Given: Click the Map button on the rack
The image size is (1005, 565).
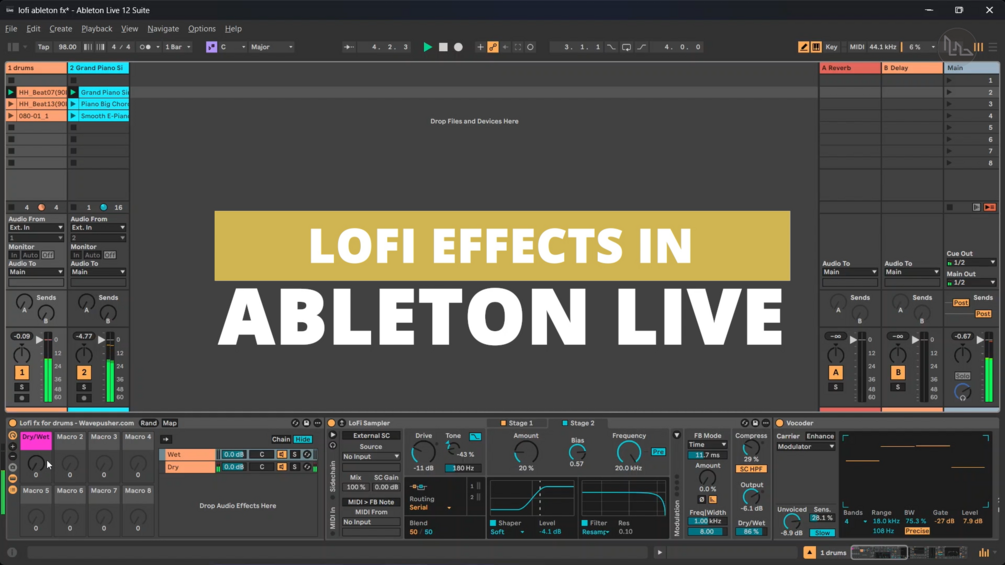Looking at the screenshot, I should [x=170, y=423].
